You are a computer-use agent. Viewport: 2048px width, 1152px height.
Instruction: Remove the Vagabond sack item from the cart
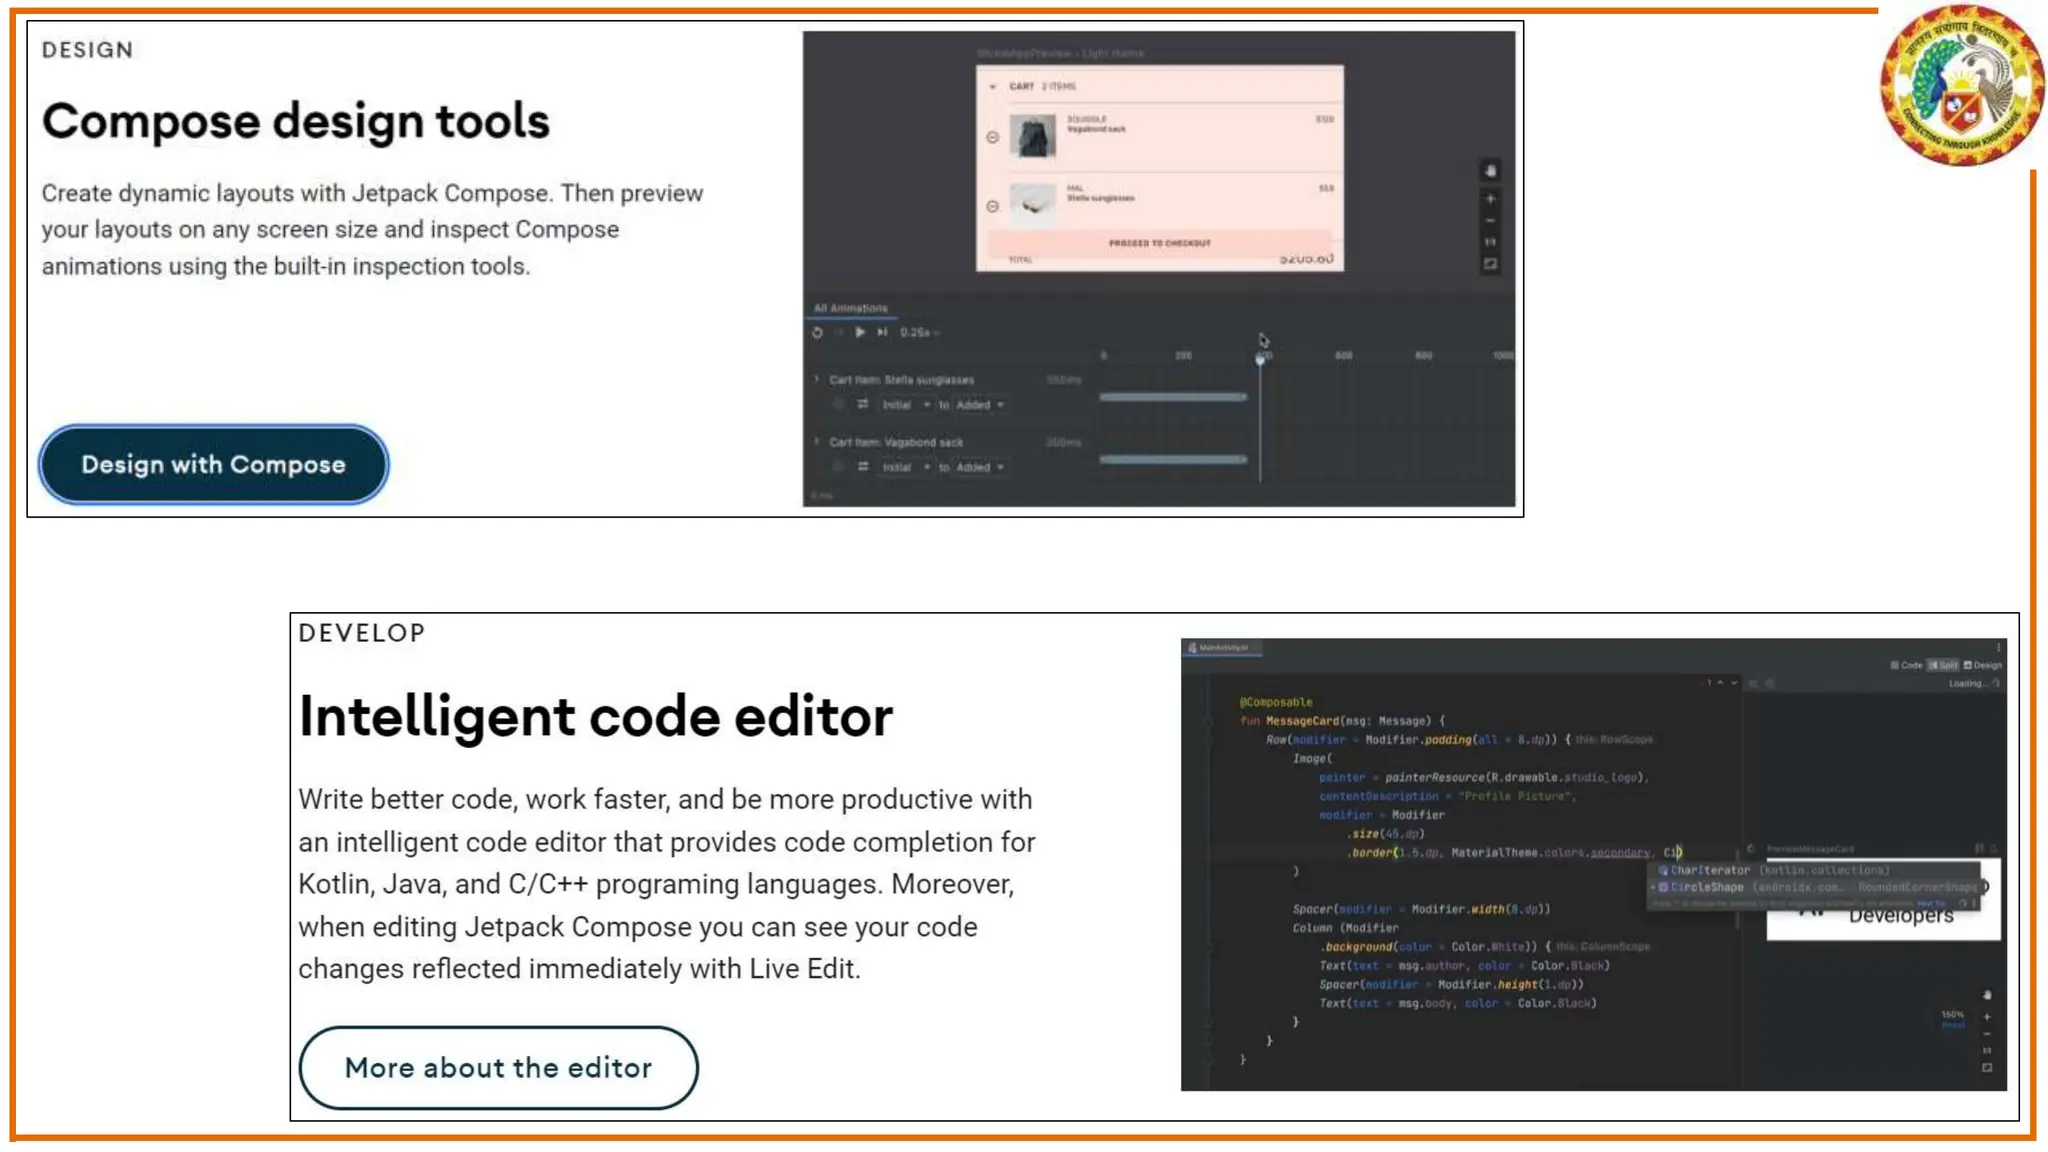coord(992,137)
